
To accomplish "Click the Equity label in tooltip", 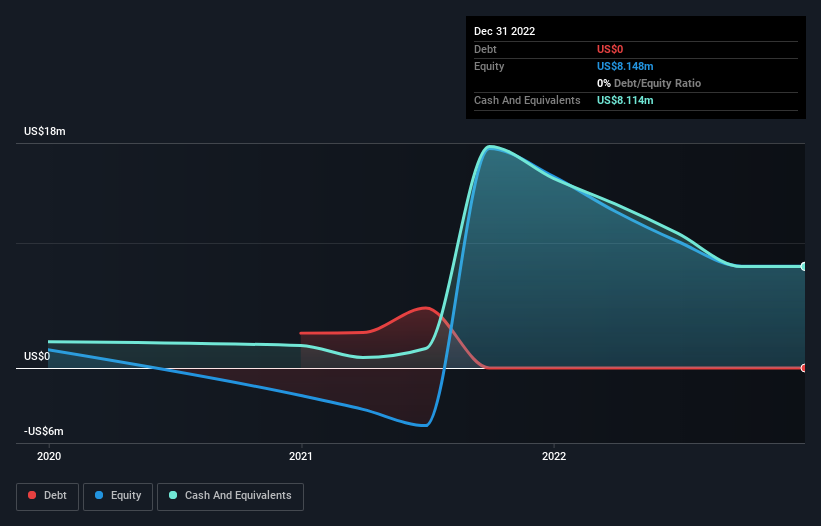I will pos(489,66).
